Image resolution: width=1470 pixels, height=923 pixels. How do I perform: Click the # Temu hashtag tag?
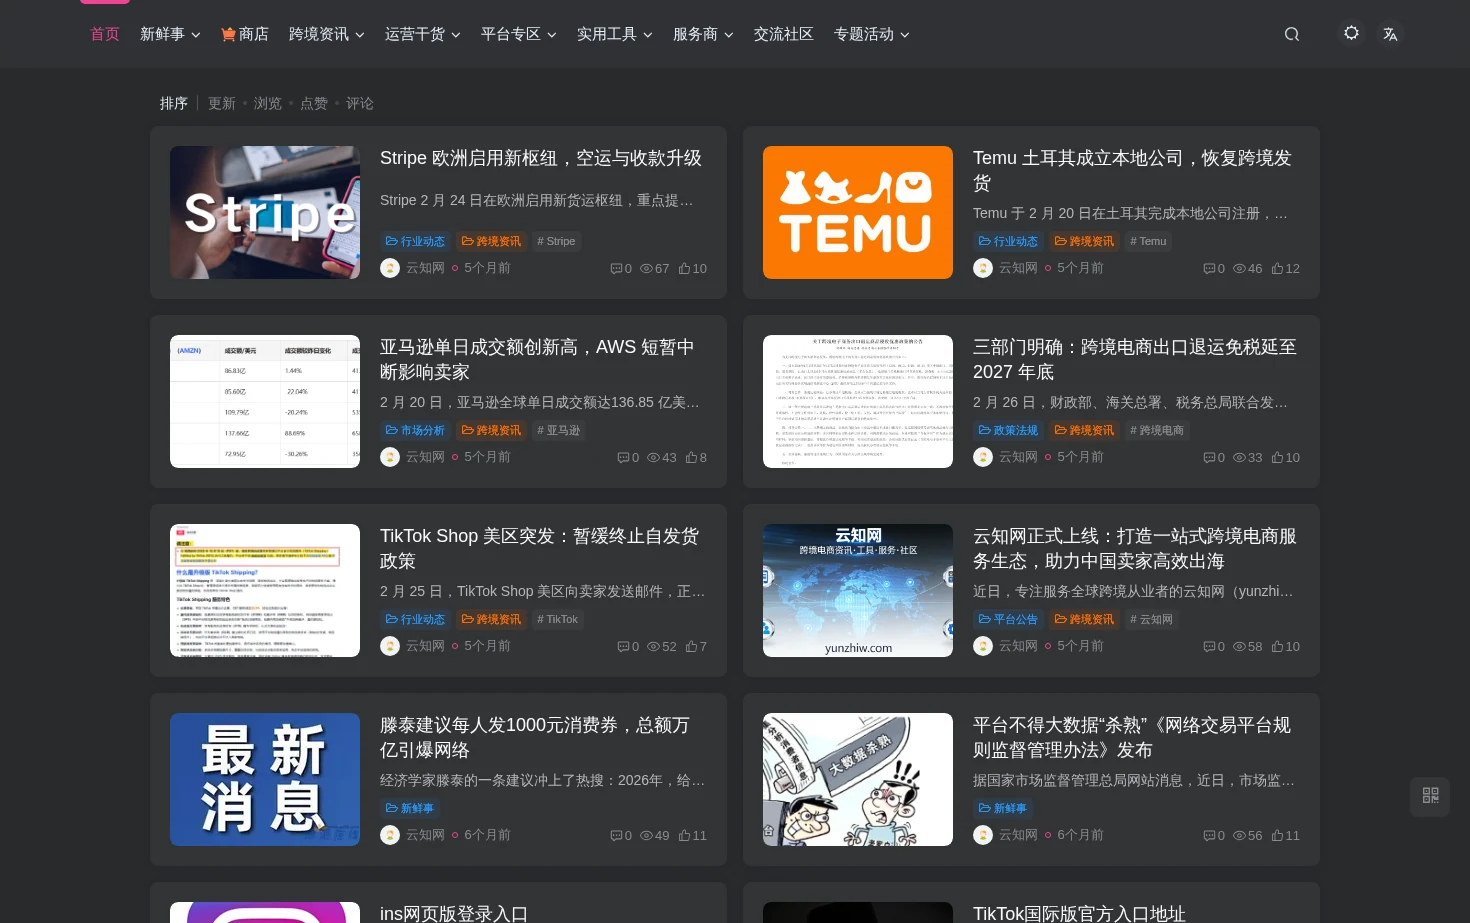coord(1148,241)
